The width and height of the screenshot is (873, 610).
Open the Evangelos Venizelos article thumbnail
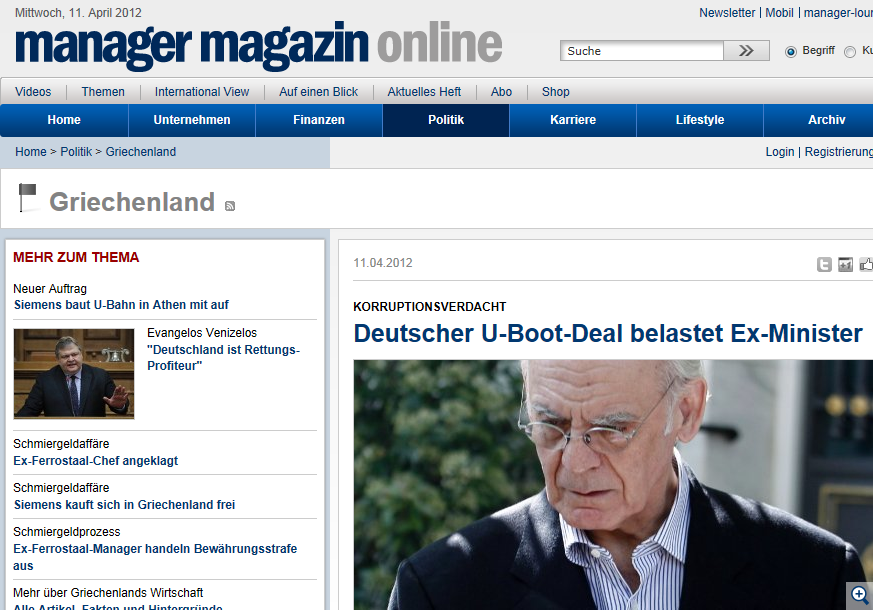73,373
